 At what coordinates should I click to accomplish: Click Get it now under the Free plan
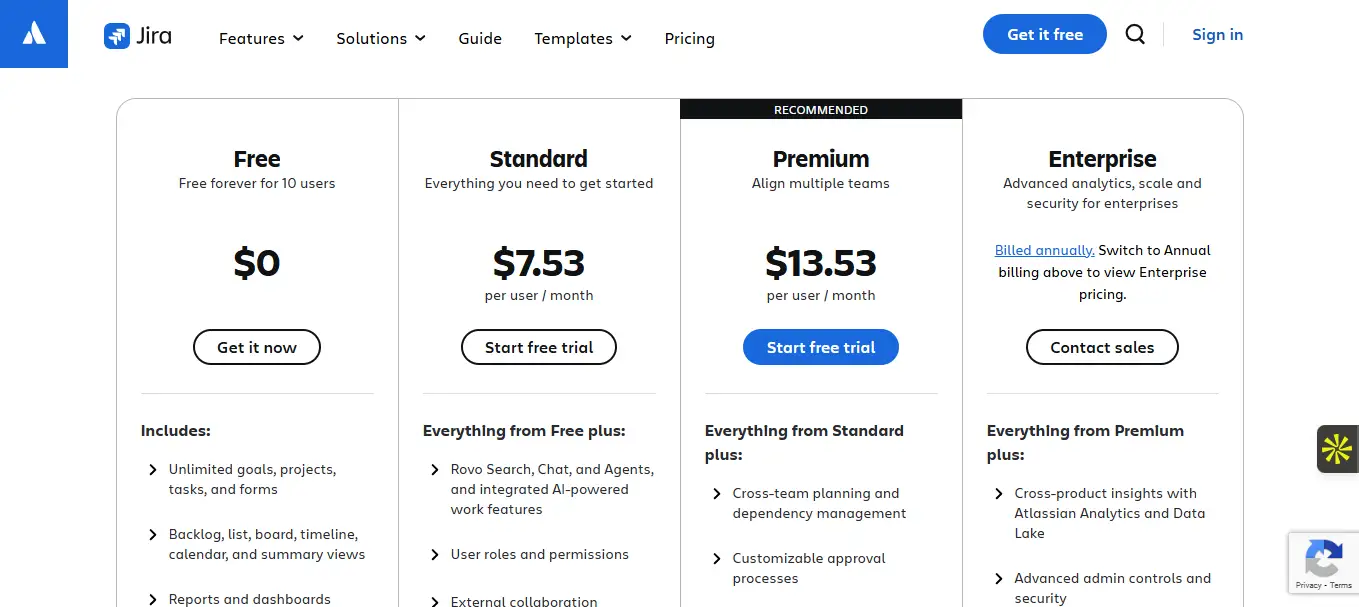click(256, 347)
